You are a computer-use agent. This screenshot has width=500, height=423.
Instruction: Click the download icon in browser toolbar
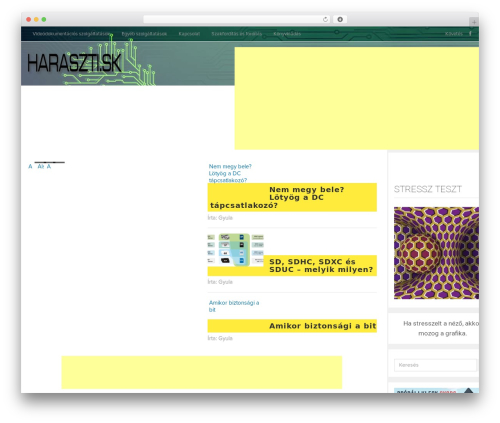(x=340, y=19)
